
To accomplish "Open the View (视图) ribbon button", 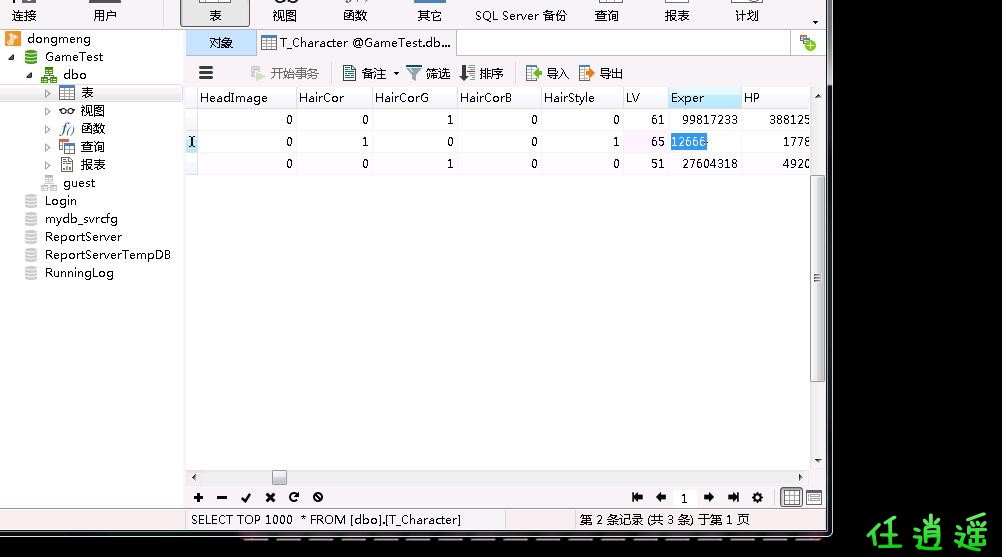I will click(284, 13).
